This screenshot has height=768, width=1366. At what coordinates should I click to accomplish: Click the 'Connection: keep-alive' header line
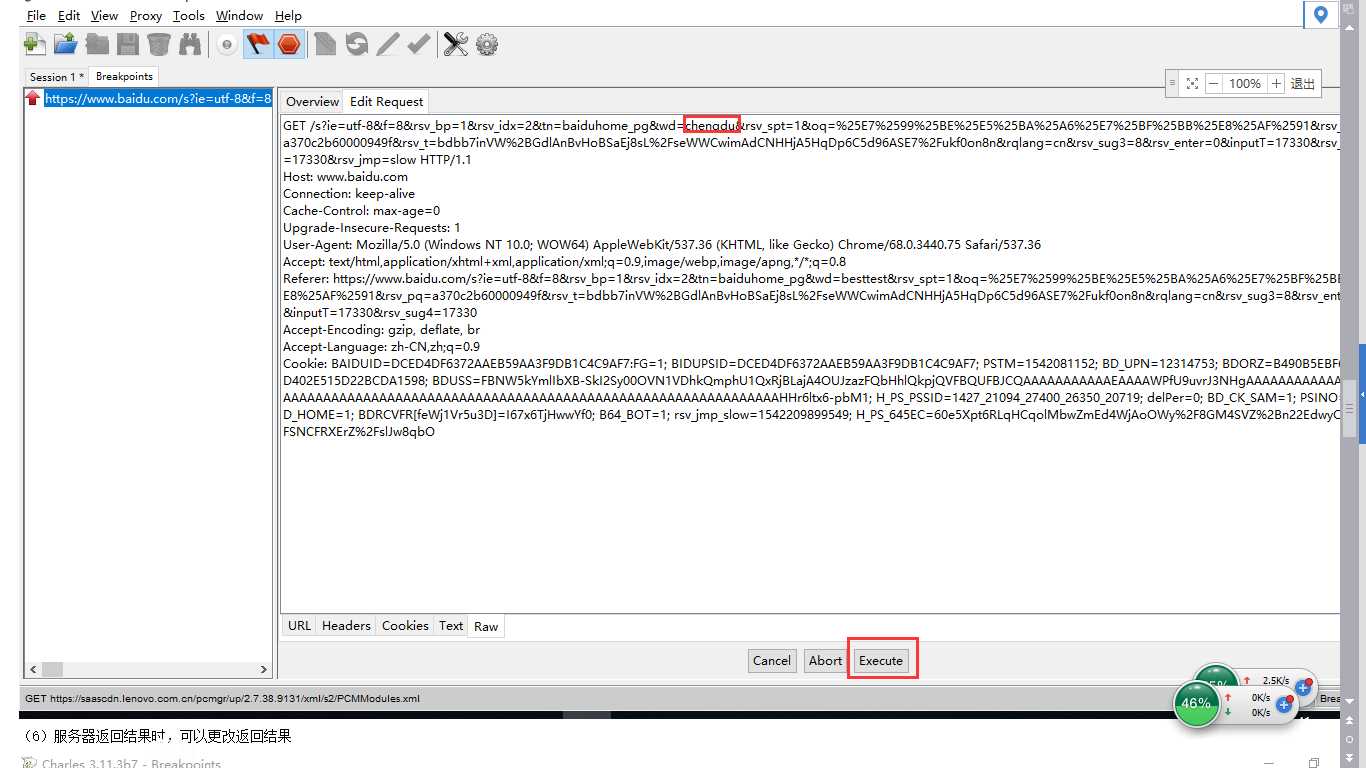[349, 193]
